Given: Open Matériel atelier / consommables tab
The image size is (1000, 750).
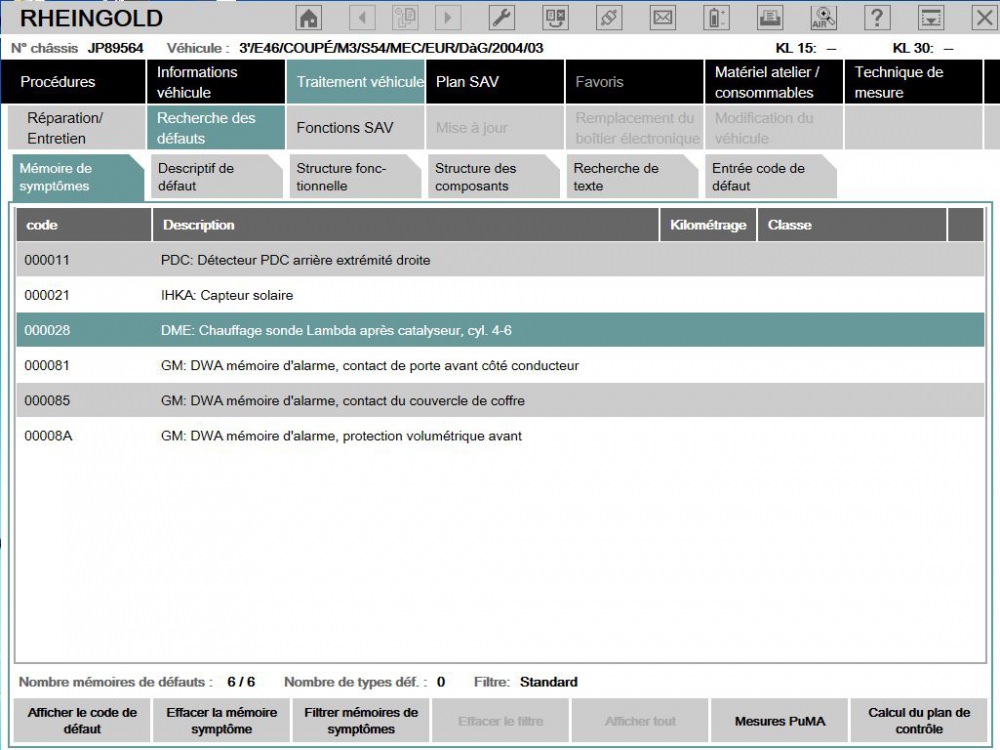Looking at the screenshot, I should point(774,82).
